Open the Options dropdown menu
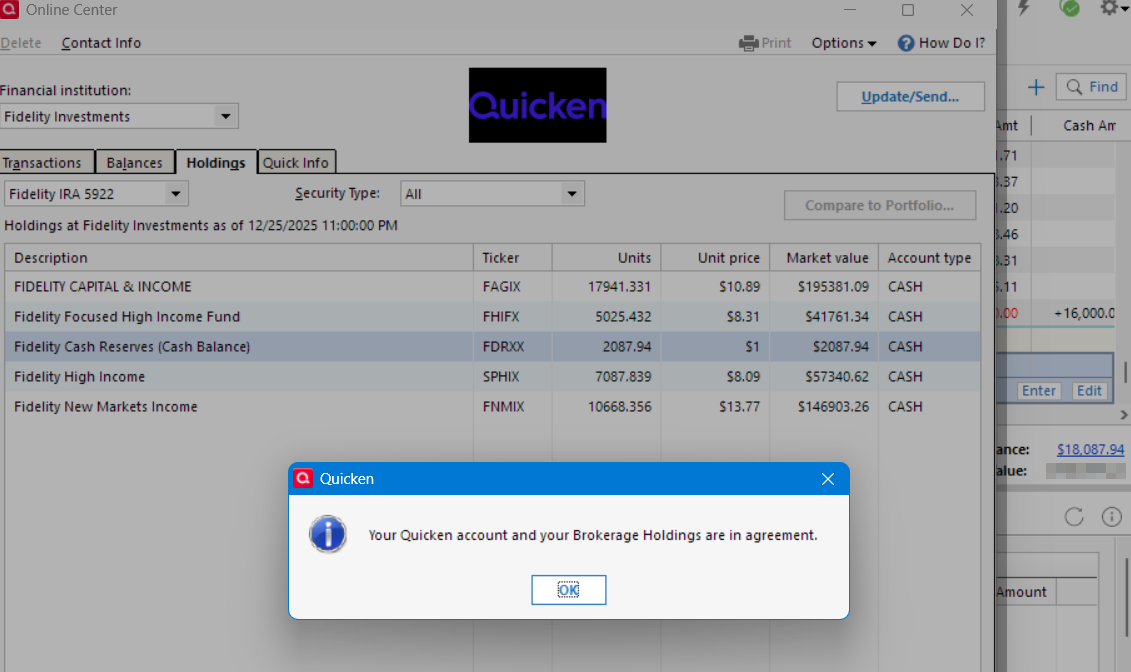This screenshot has height=672, width=1131. click(x=843, y=43)
